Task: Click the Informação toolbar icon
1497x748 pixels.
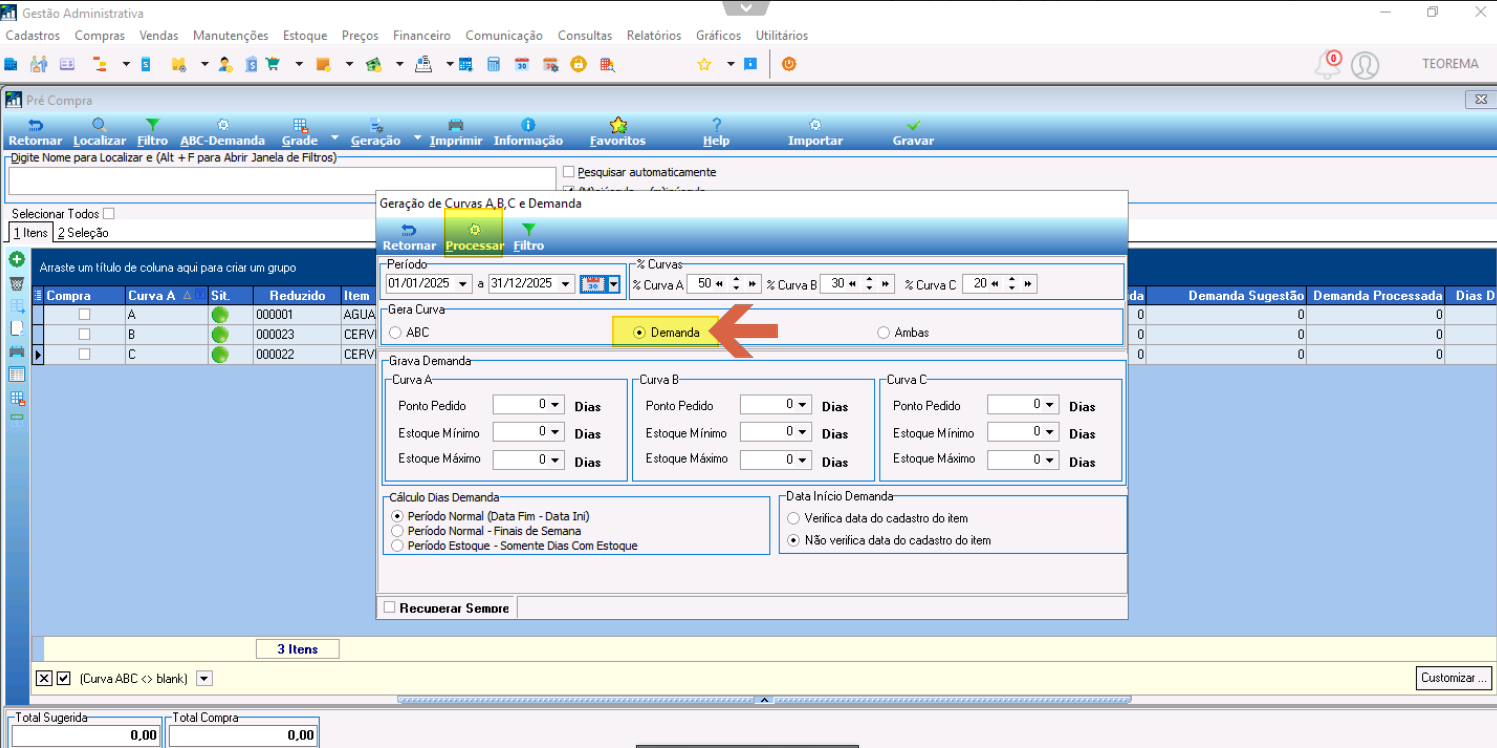Action: coord(528,125)
